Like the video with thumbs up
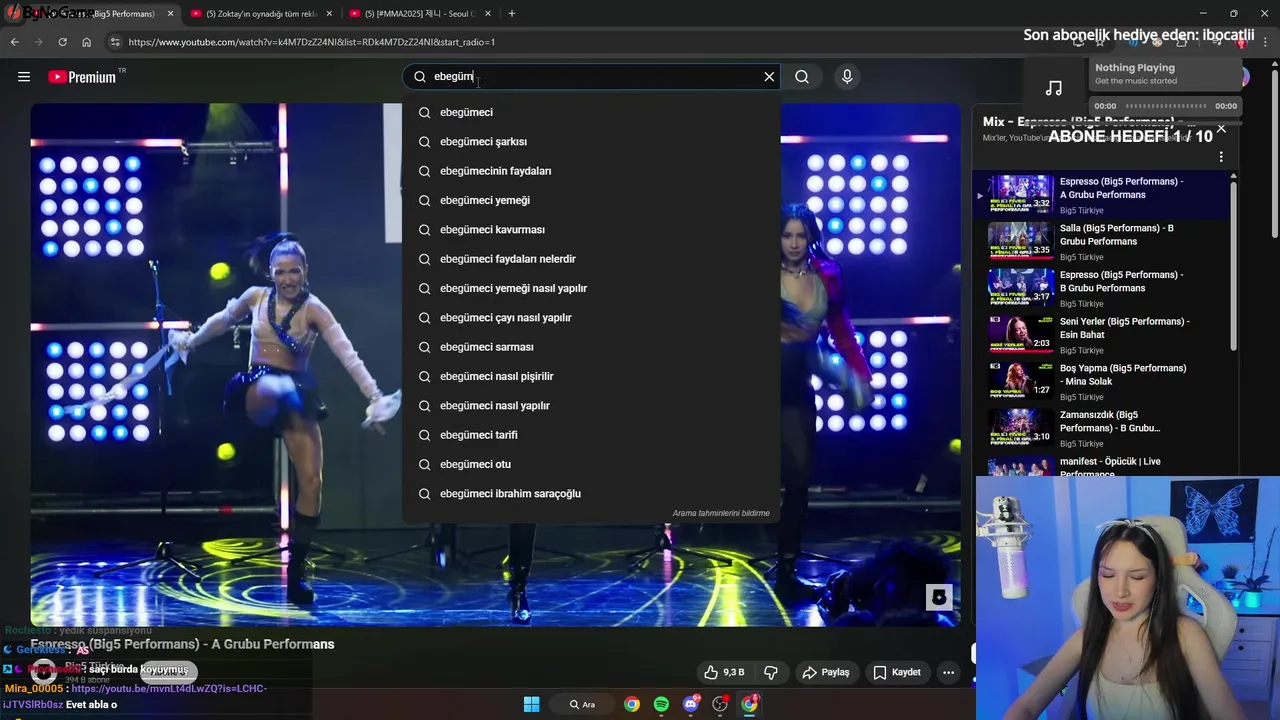 pos(725,672)
